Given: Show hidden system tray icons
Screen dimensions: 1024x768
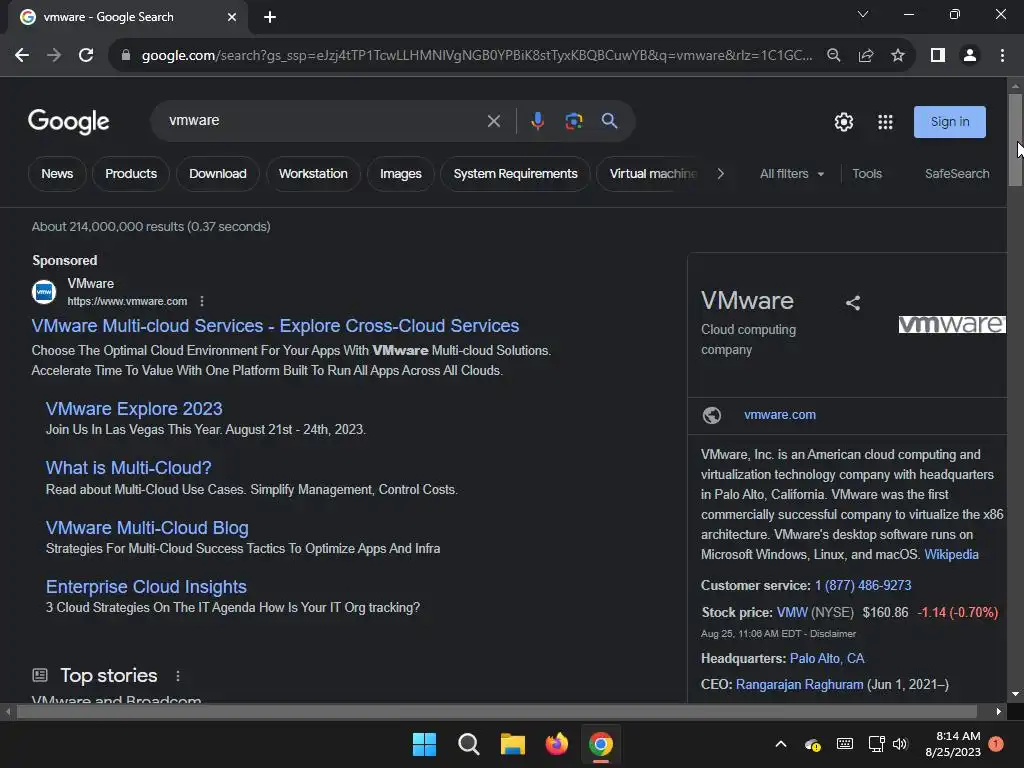Looking at the screenshot, I should point(780,744).
